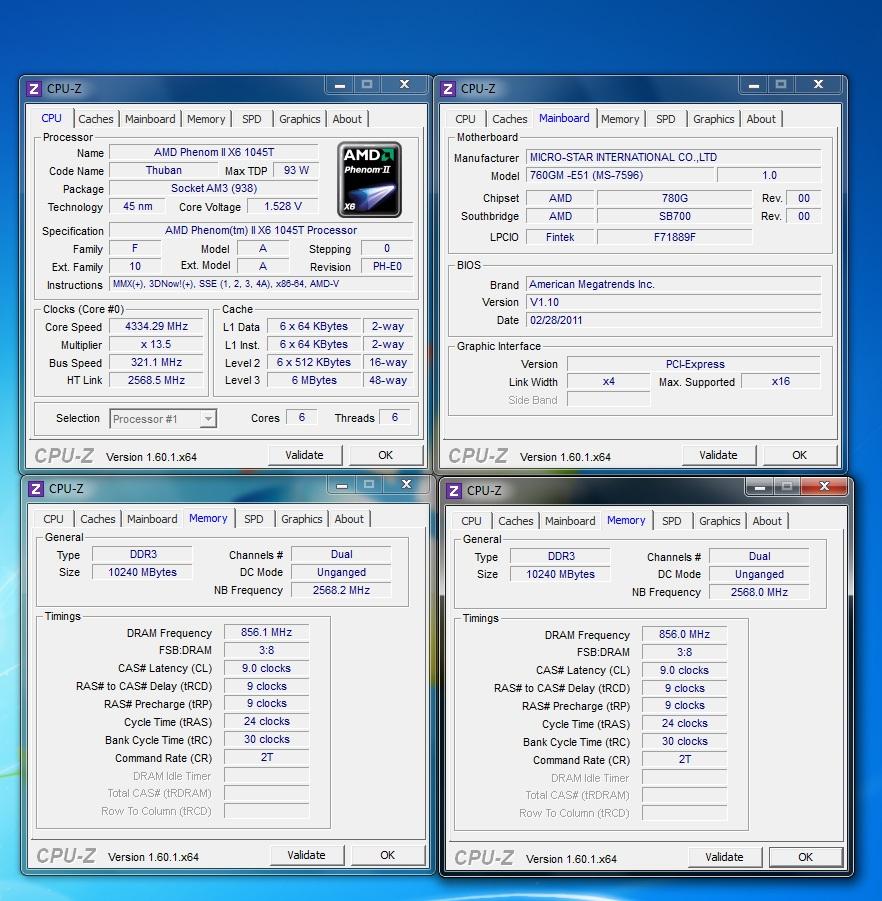Click the CPU-Z logo icon in the top-left window title bar
The image size is (882, 901).
click(x=34, y=88)
